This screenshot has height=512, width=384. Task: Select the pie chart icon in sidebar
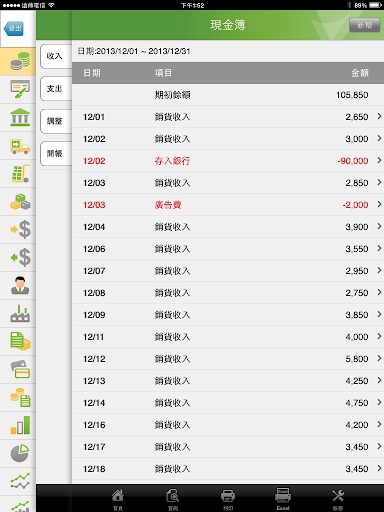[x=20, y=453]
